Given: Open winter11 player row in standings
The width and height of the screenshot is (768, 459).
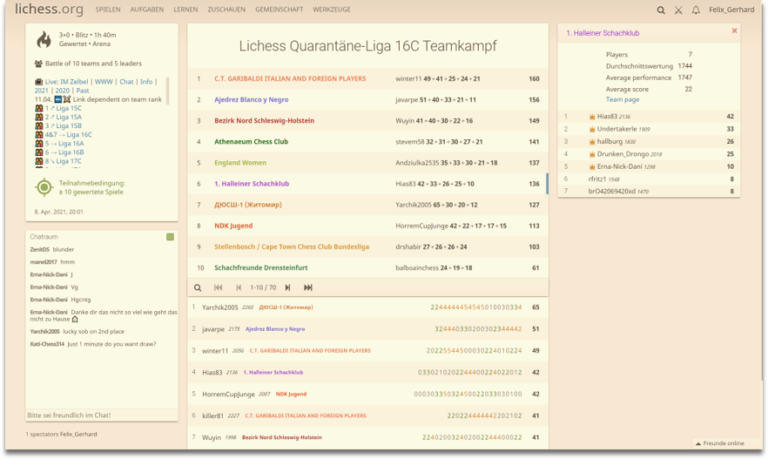Looking at the screenshot, I should coord(368,351).
